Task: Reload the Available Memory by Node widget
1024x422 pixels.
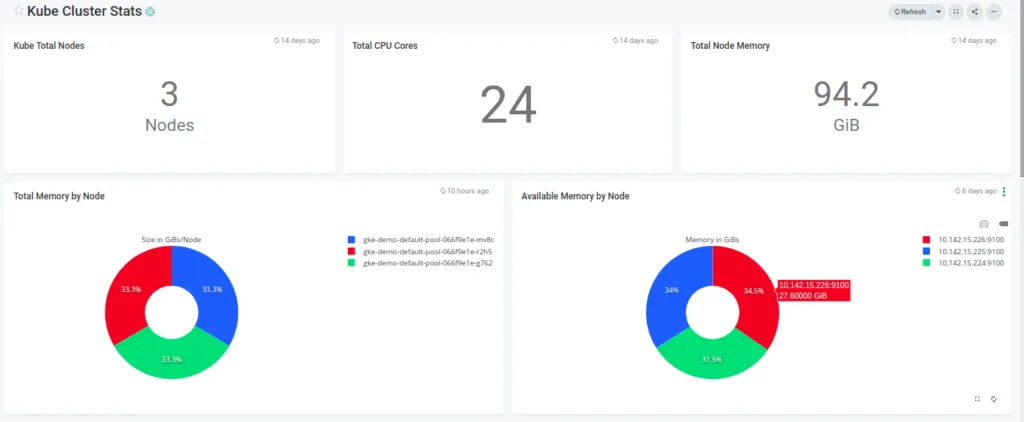Action: tap(994, 399)
